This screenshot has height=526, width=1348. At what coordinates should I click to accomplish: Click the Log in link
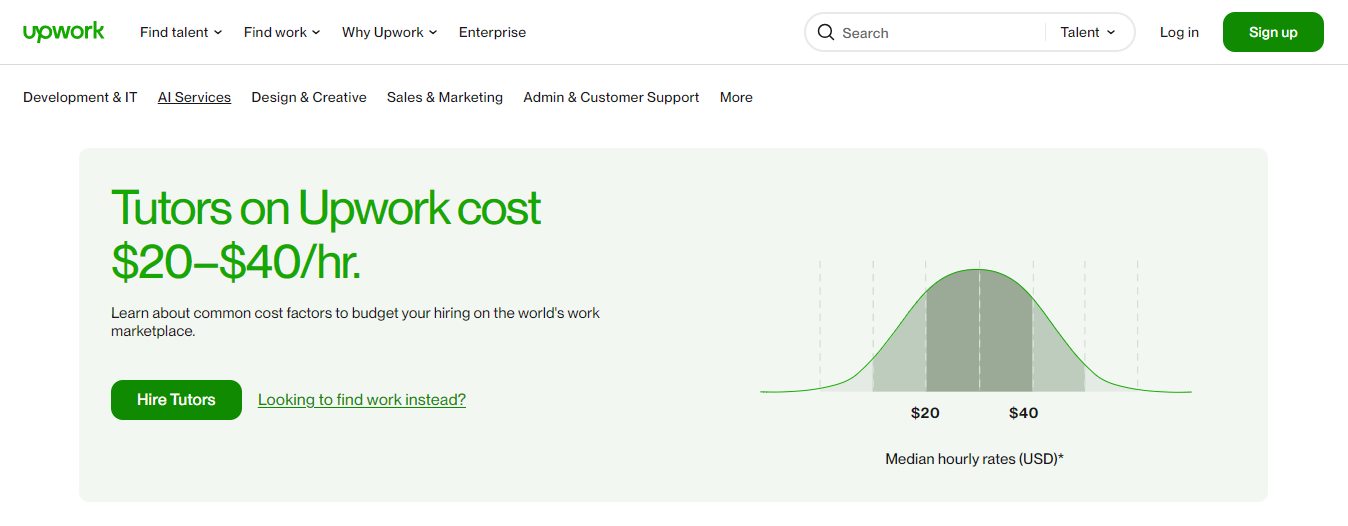(x=1179, y=32)
